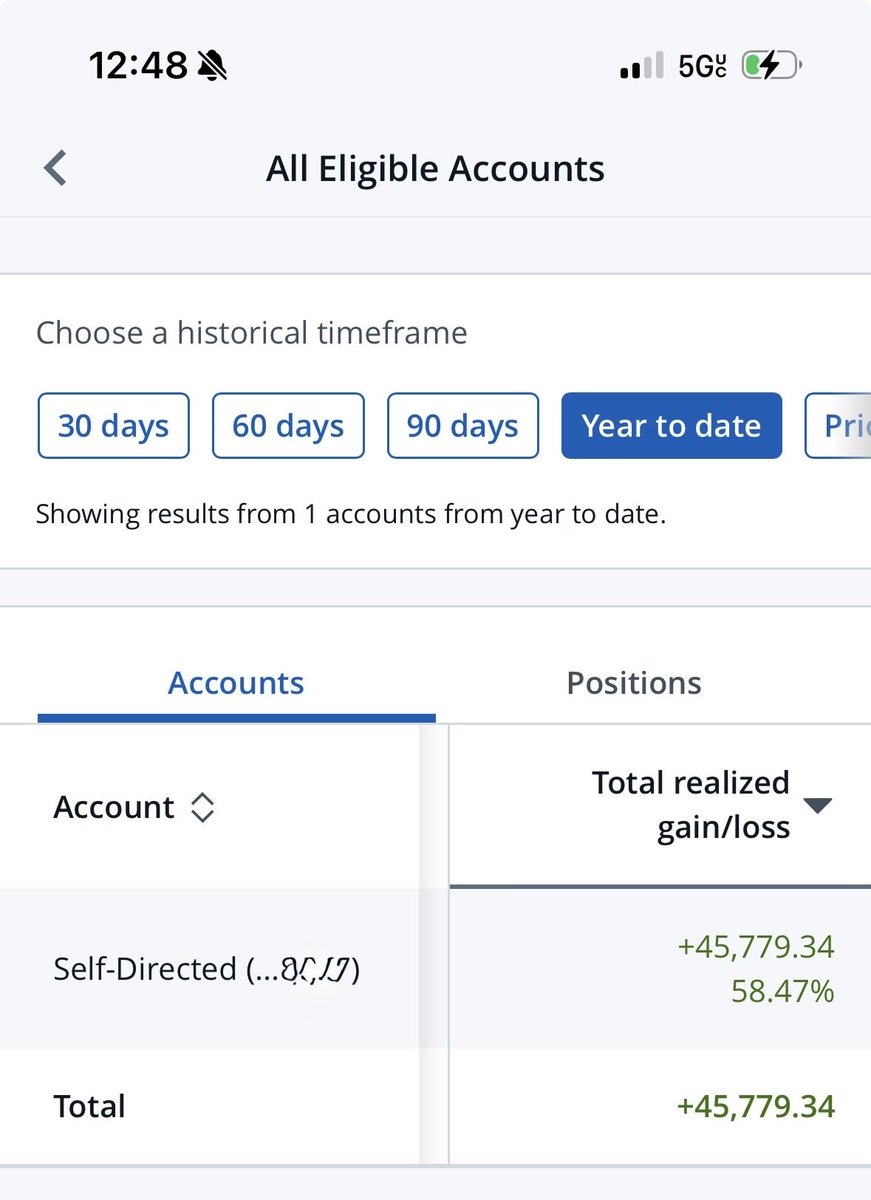The image size is (871, 1200).
Task: Switch to the Positions tab
Action: [x=634, y=683]
